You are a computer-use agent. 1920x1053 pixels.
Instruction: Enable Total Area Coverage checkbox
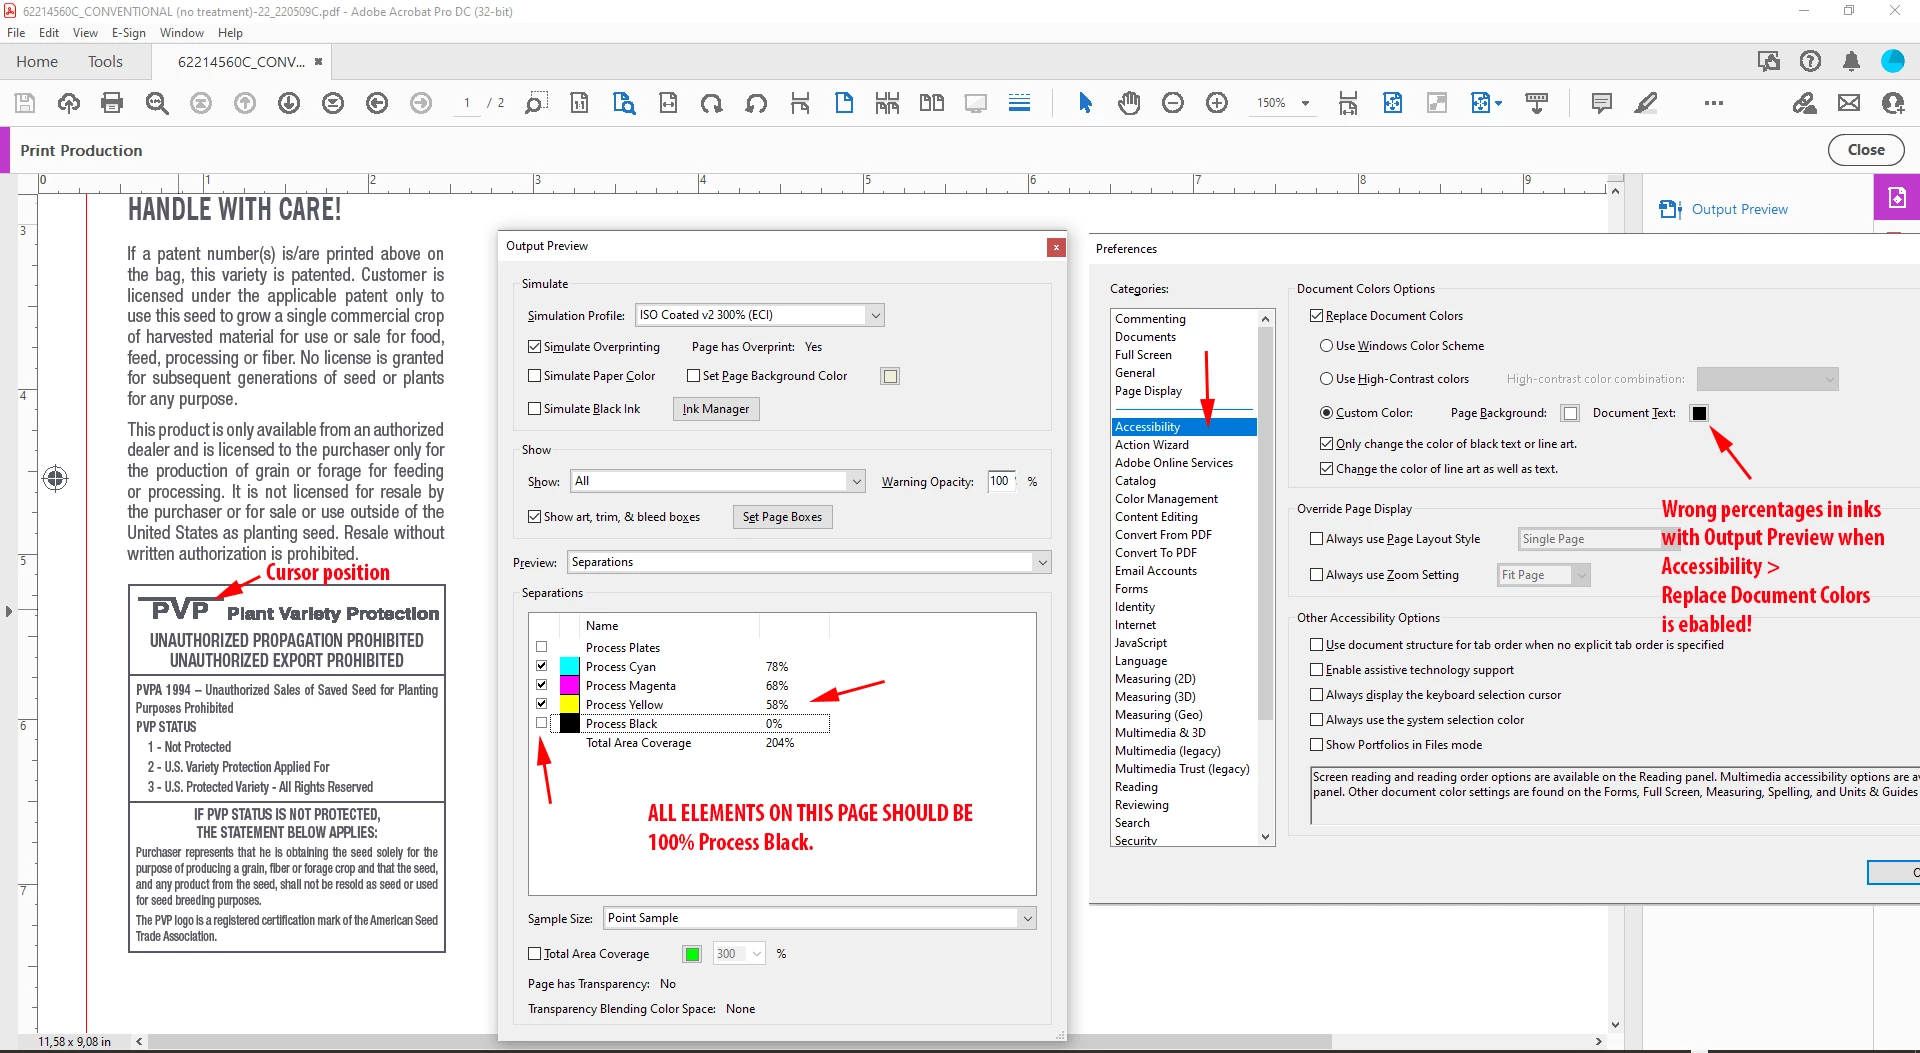pyautogui.click(x=535, y=954)
